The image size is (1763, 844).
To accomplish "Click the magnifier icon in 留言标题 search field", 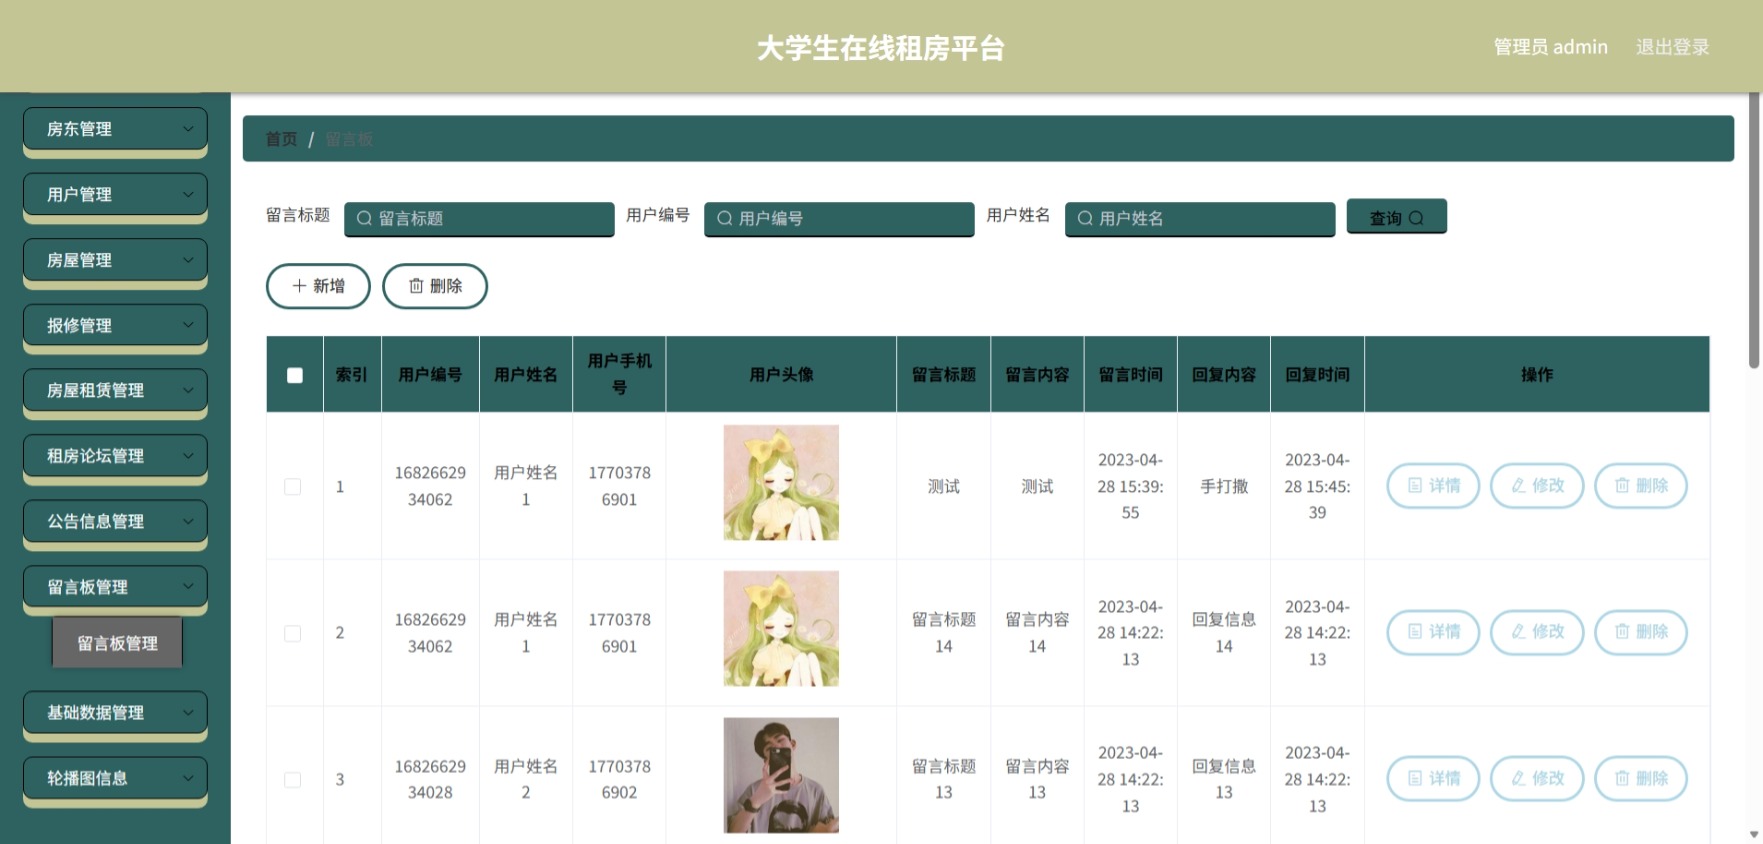I will pos(364,218).
